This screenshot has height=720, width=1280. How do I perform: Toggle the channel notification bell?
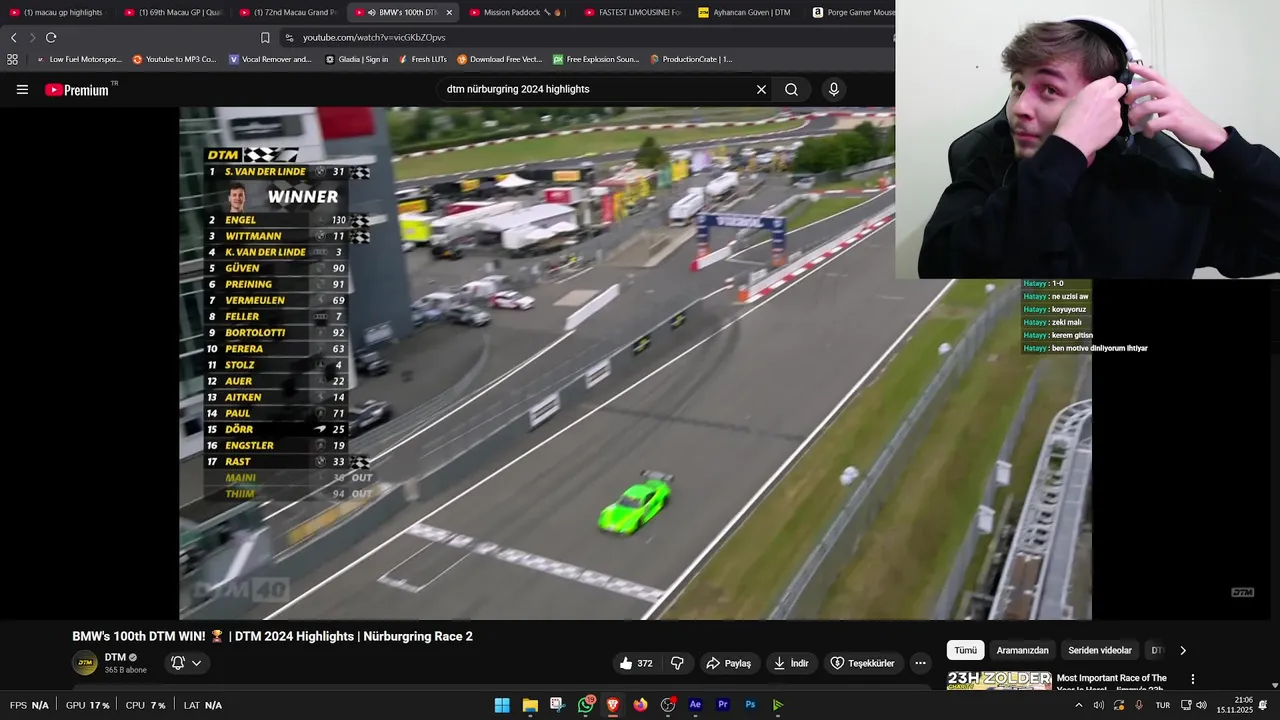point(178,663)
